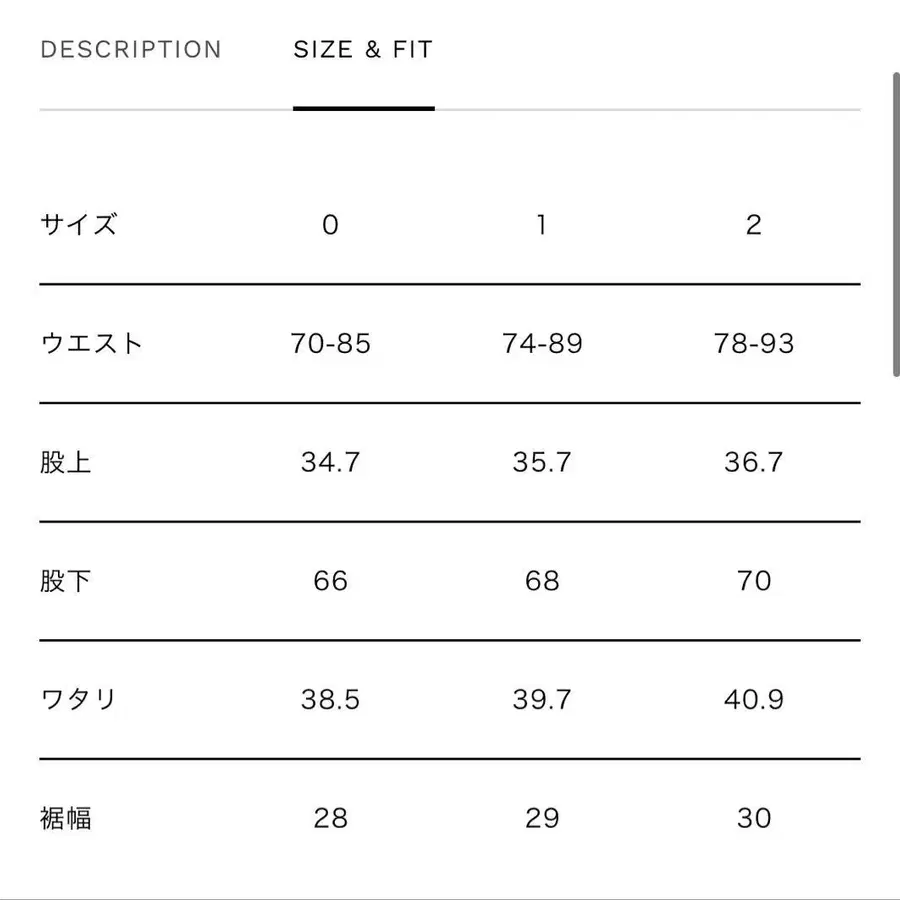Select inseam value 66 for size 0
The image size is (900, 900).
click(x=331, y=581)
